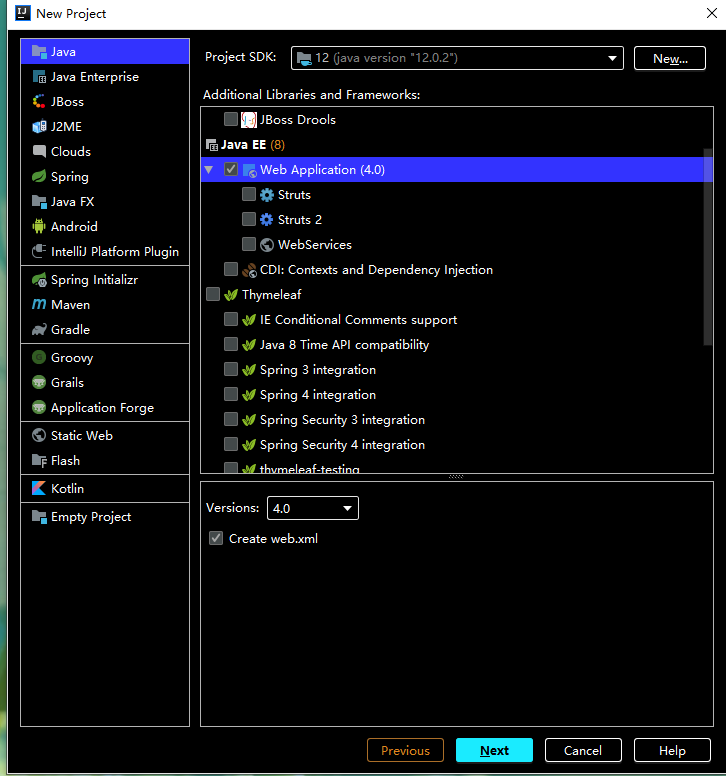The height and width of the screenshot is (776, 726).
Task: Open the Versions 4.0 dropdown
Action: pos(313,508)
